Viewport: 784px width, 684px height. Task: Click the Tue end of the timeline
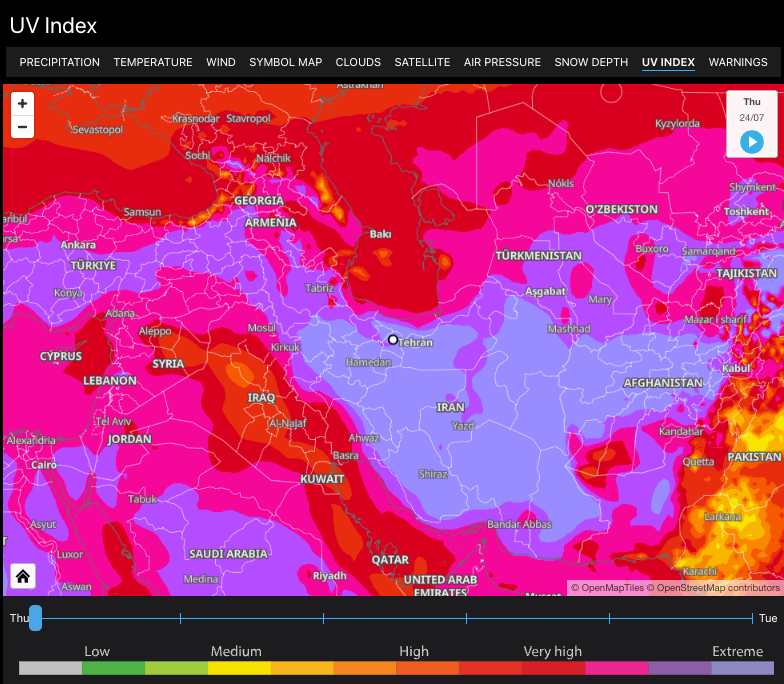(768, 618)
